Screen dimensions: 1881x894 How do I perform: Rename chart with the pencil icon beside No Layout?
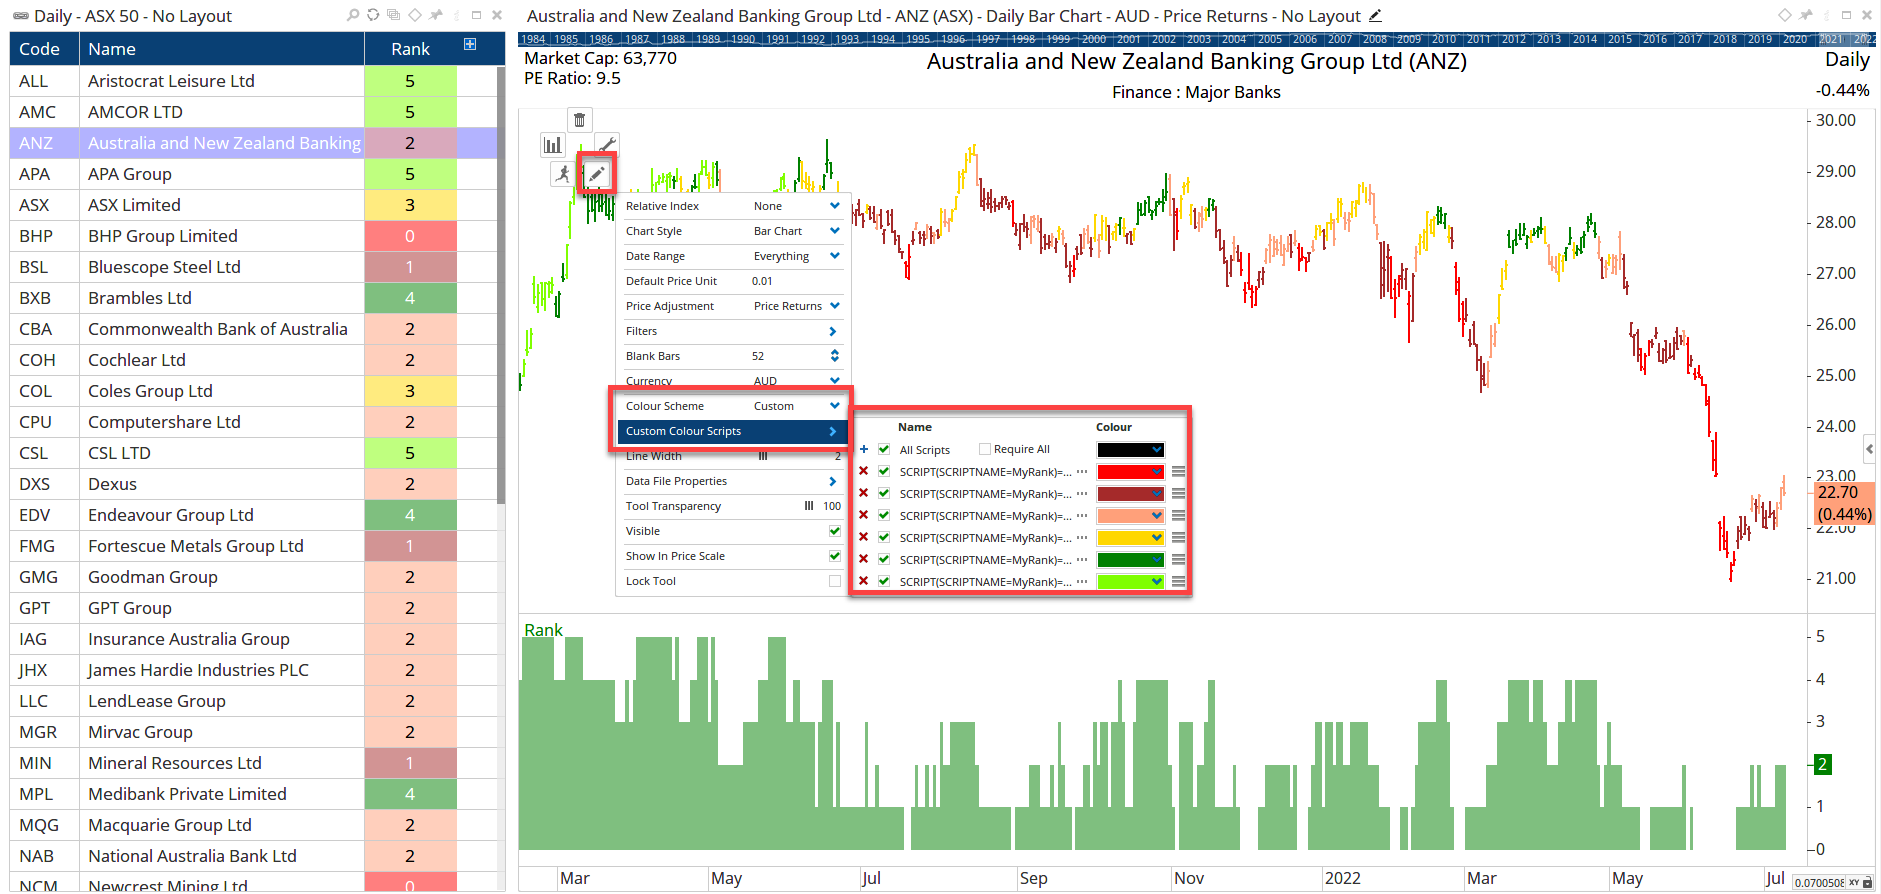point(1375,15)
